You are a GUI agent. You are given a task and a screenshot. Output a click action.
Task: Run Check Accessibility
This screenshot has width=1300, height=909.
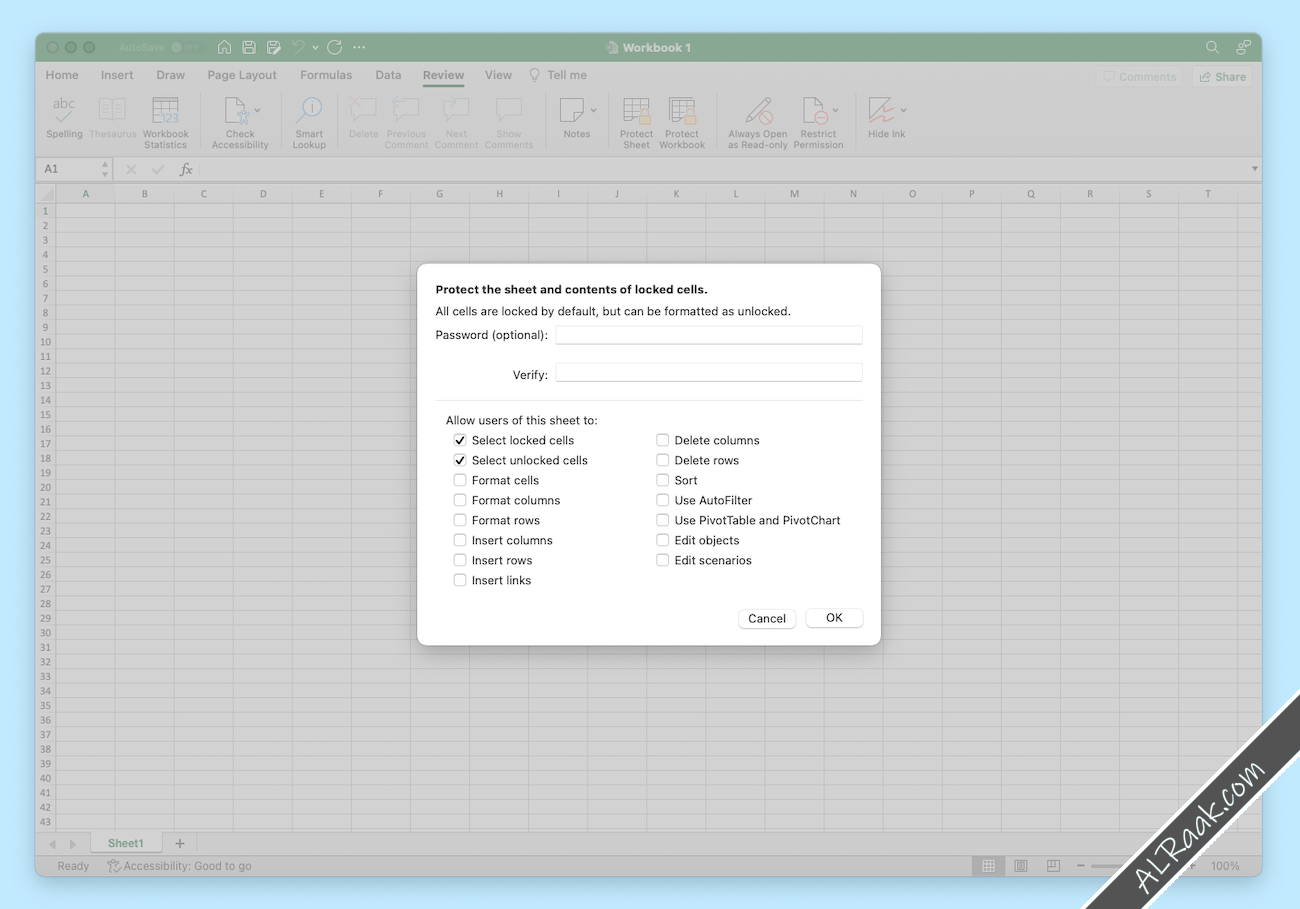click(240, 123)
